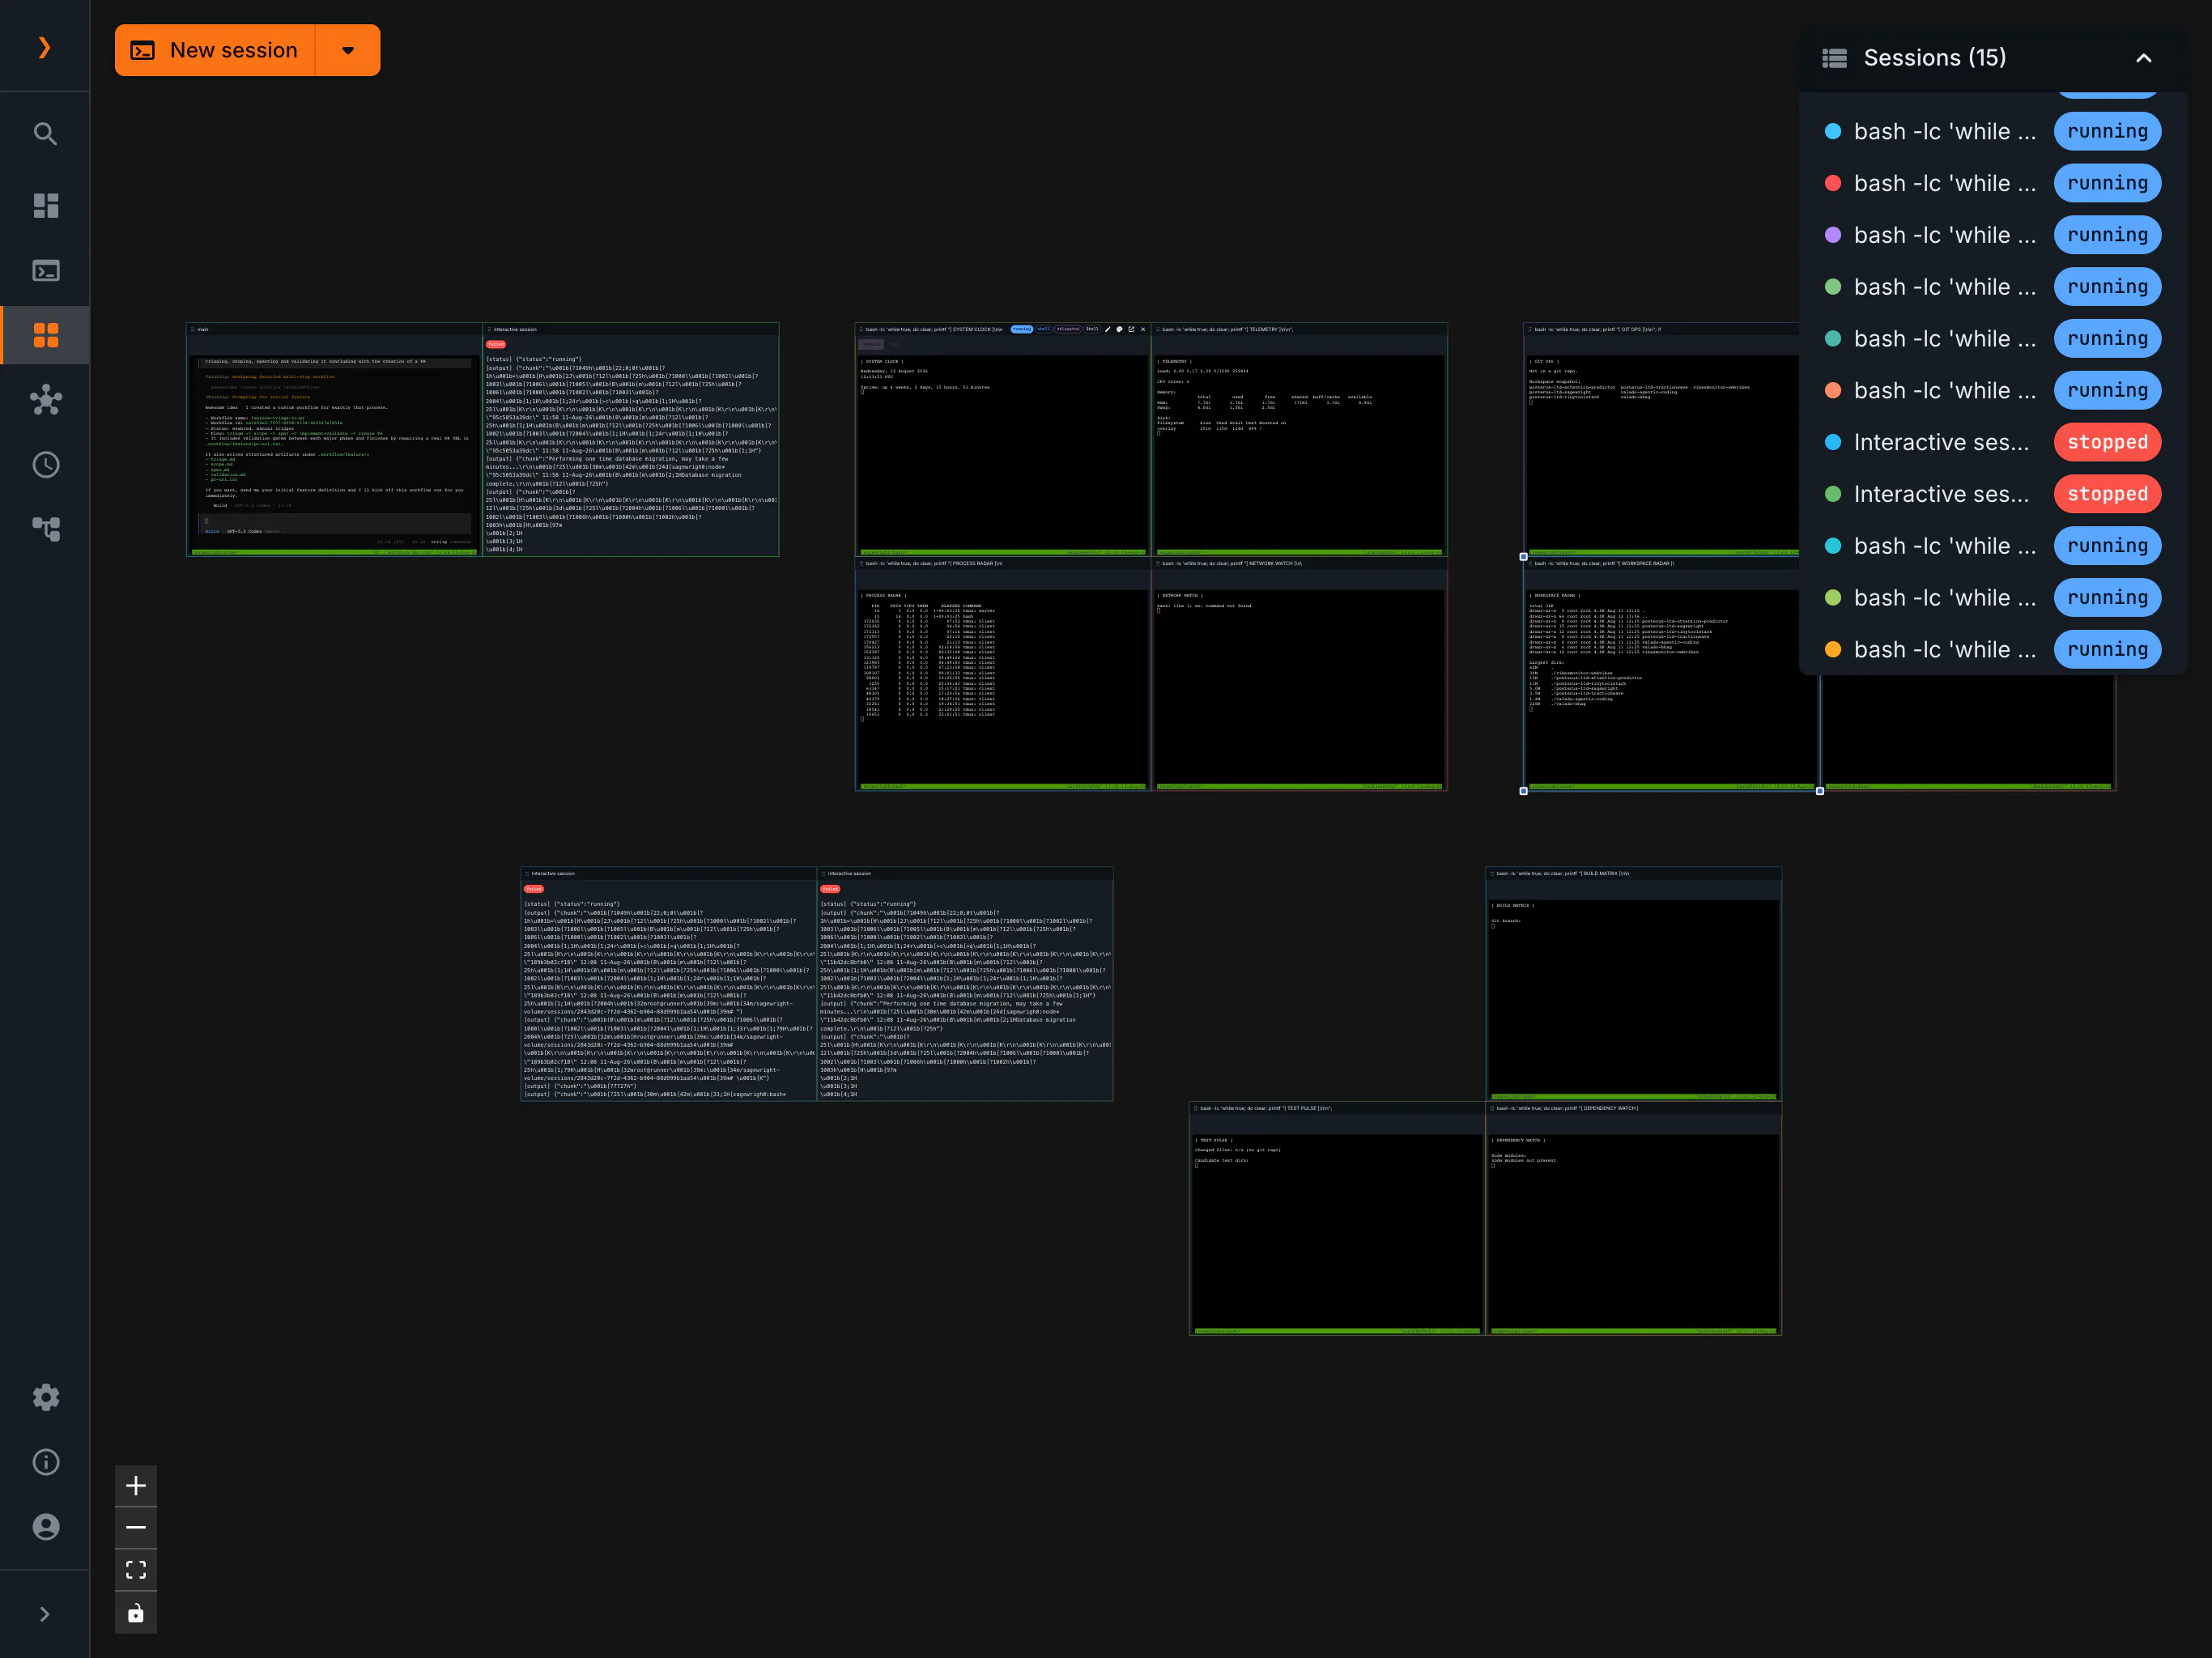Viewport: 2212px width, 1658px height.
Task: Click the drag handle of SYSTEM CLOCK tile
Action: pyautogui.click(x=861, y=329)
